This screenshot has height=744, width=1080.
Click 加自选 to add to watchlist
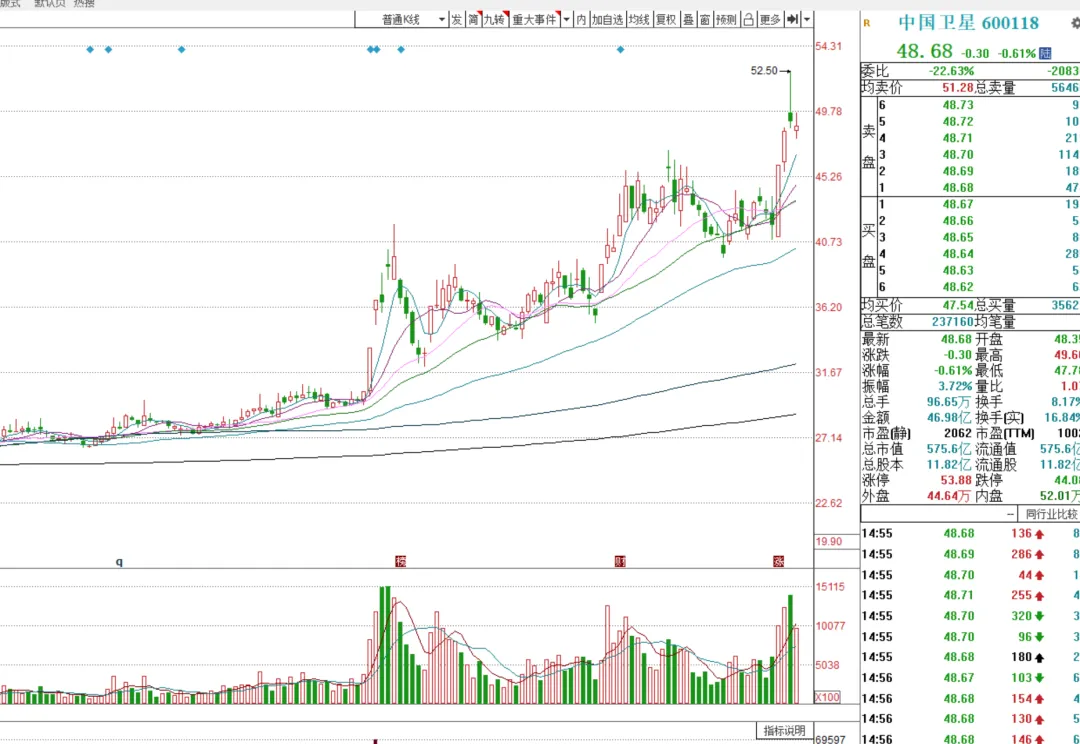click(x=607, y=19)
